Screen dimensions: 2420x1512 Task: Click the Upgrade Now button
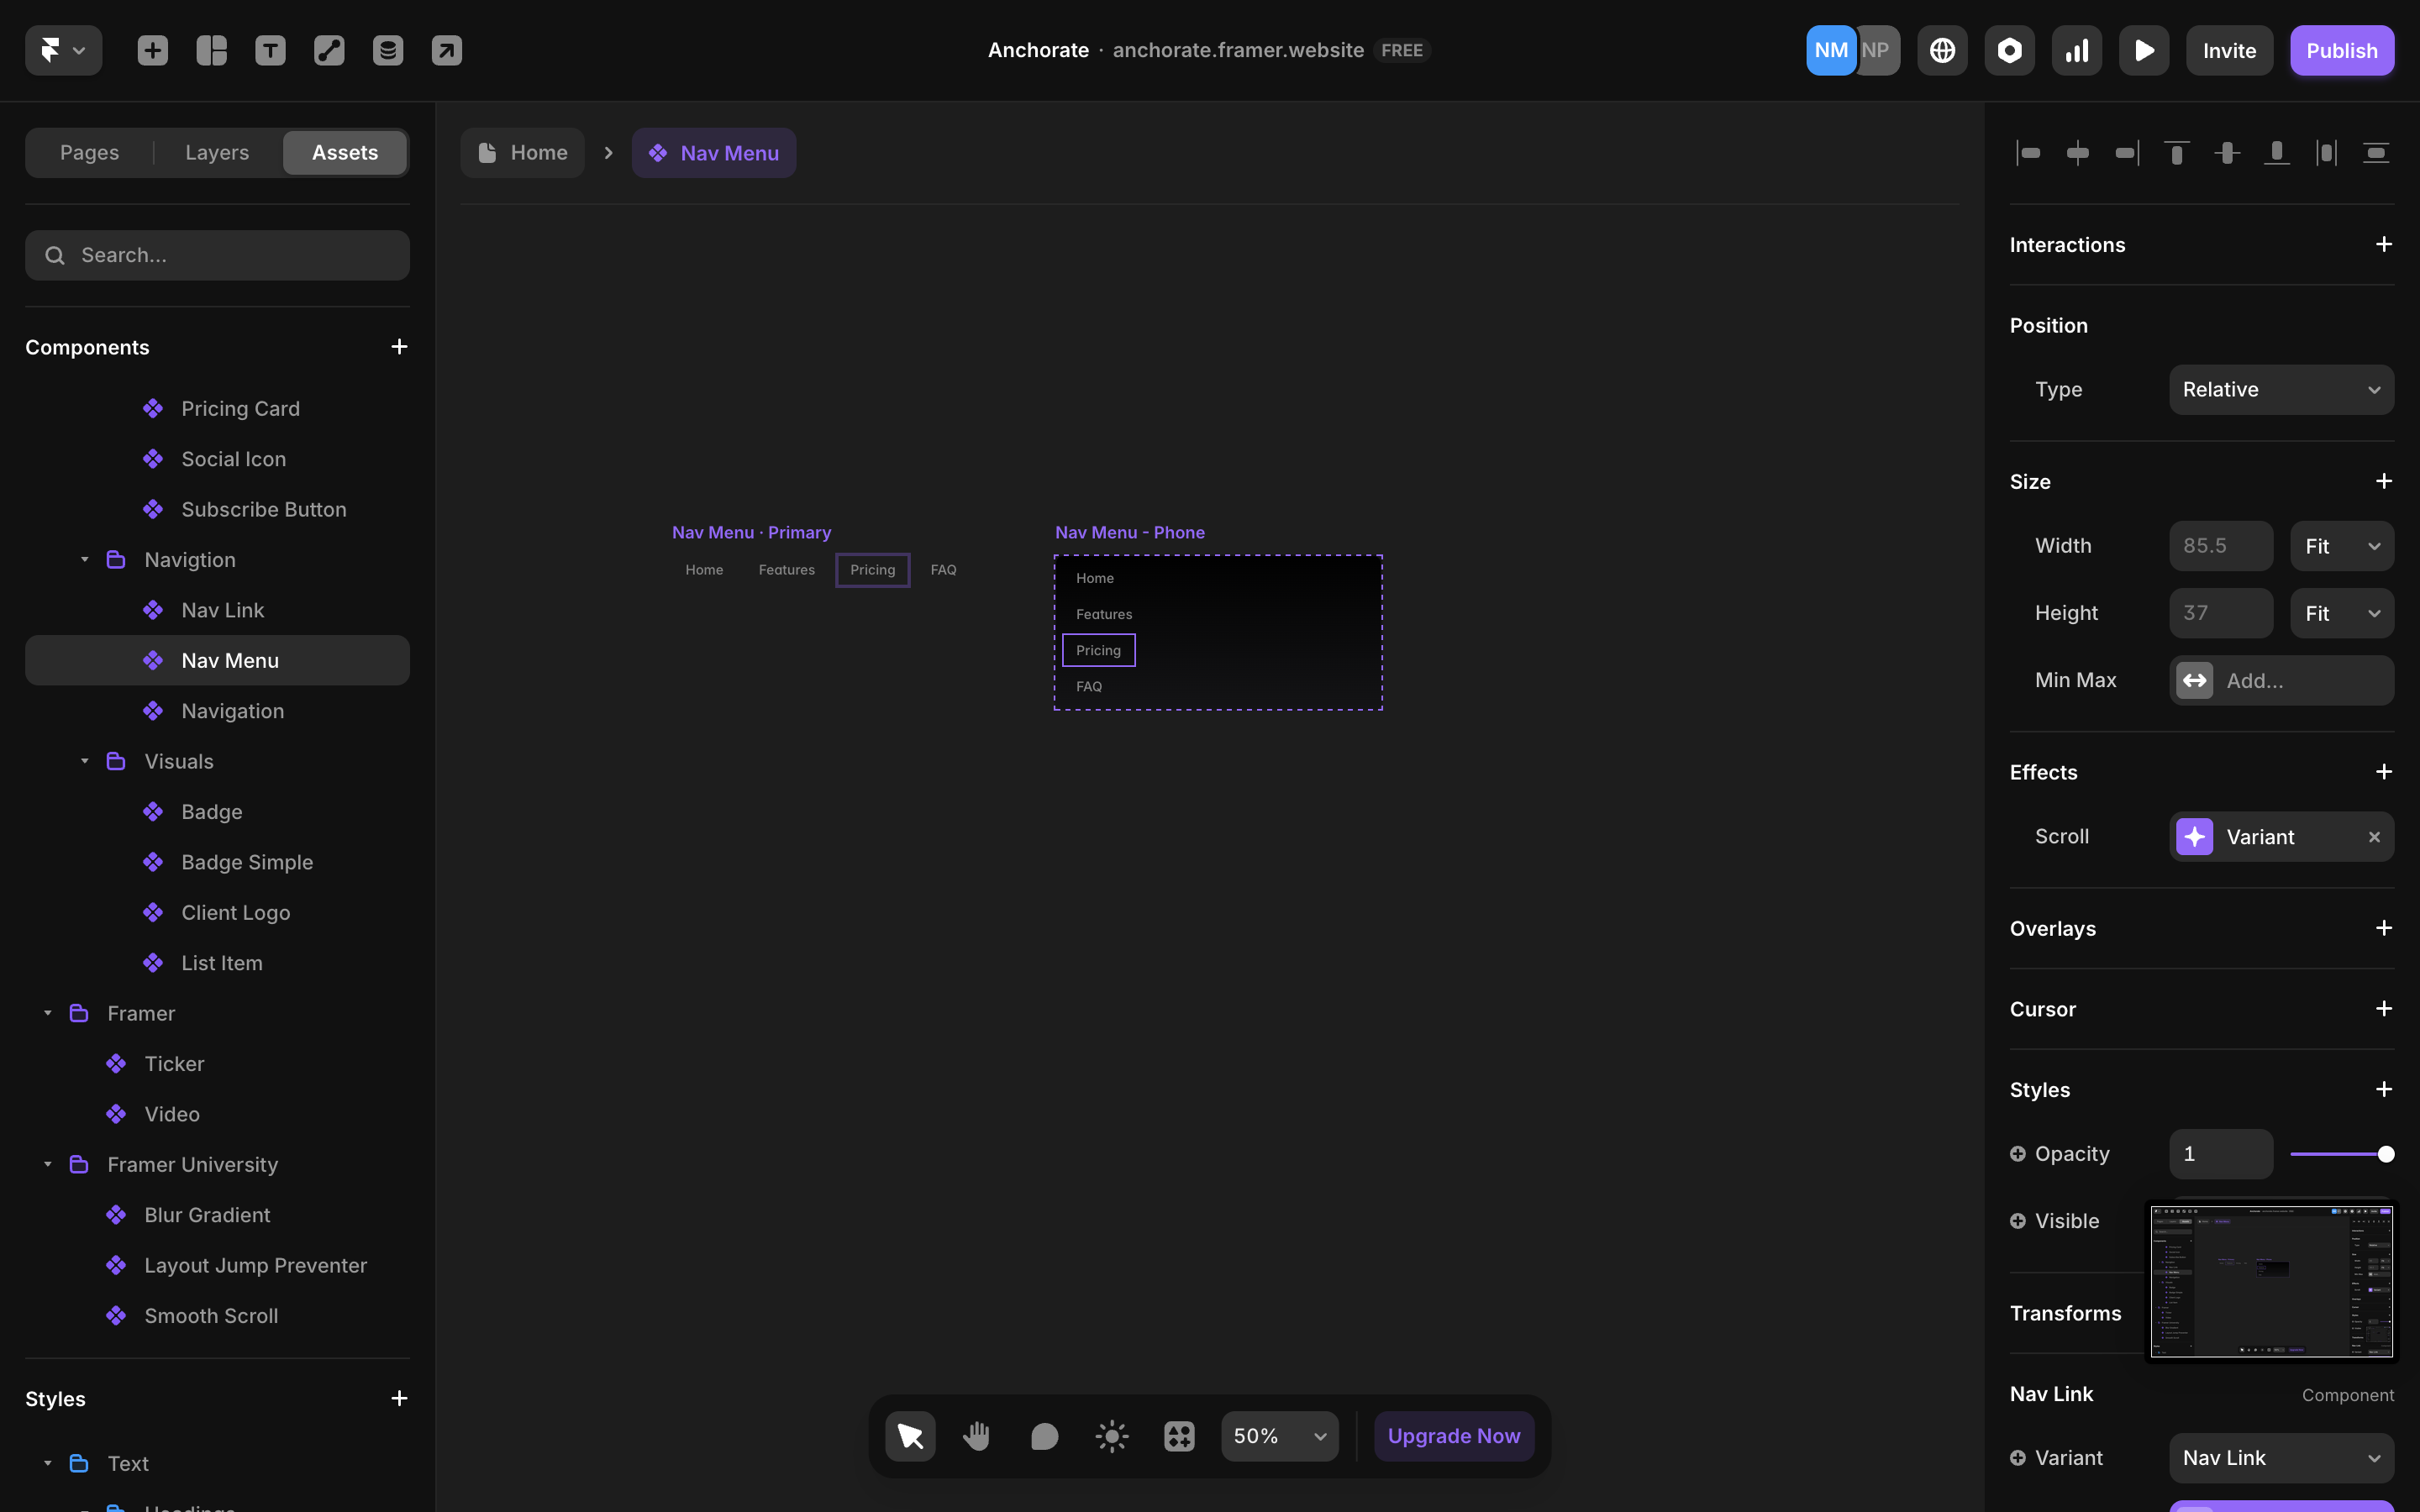click(x=1453, y=1436)
